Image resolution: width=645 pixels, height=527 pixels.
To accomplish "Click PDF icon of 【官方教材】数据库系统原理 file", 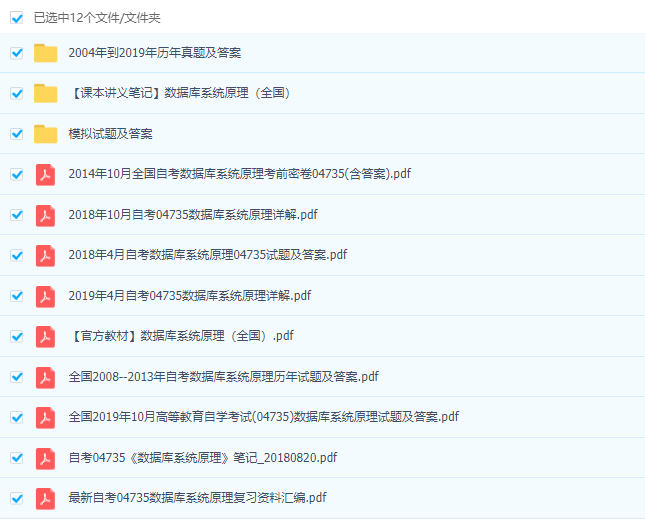I will pos(45,337).
